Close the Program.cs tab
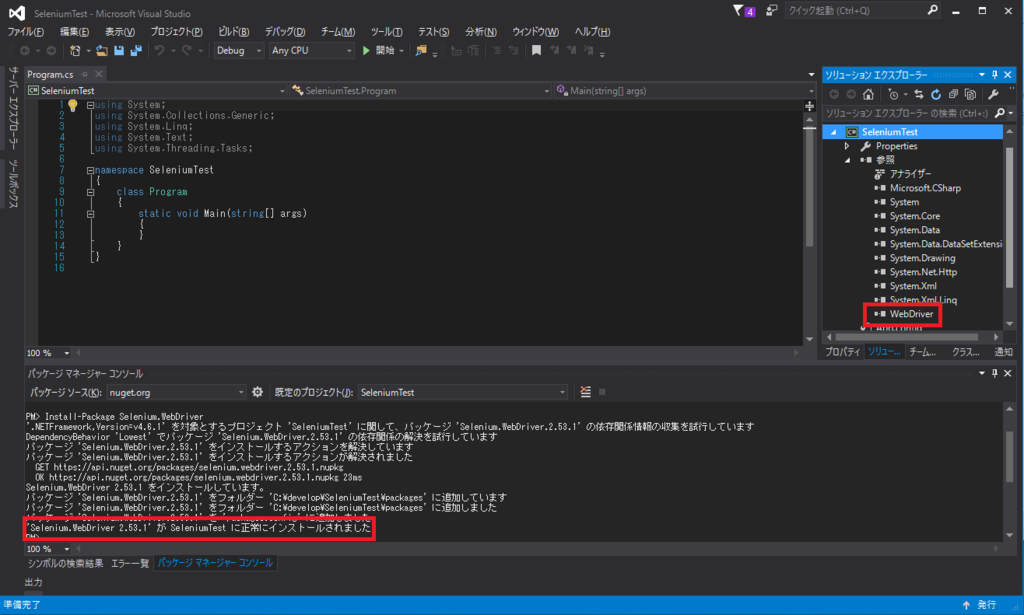The width and height of the screenshot is (1024, 615). (x=99, y=74)
